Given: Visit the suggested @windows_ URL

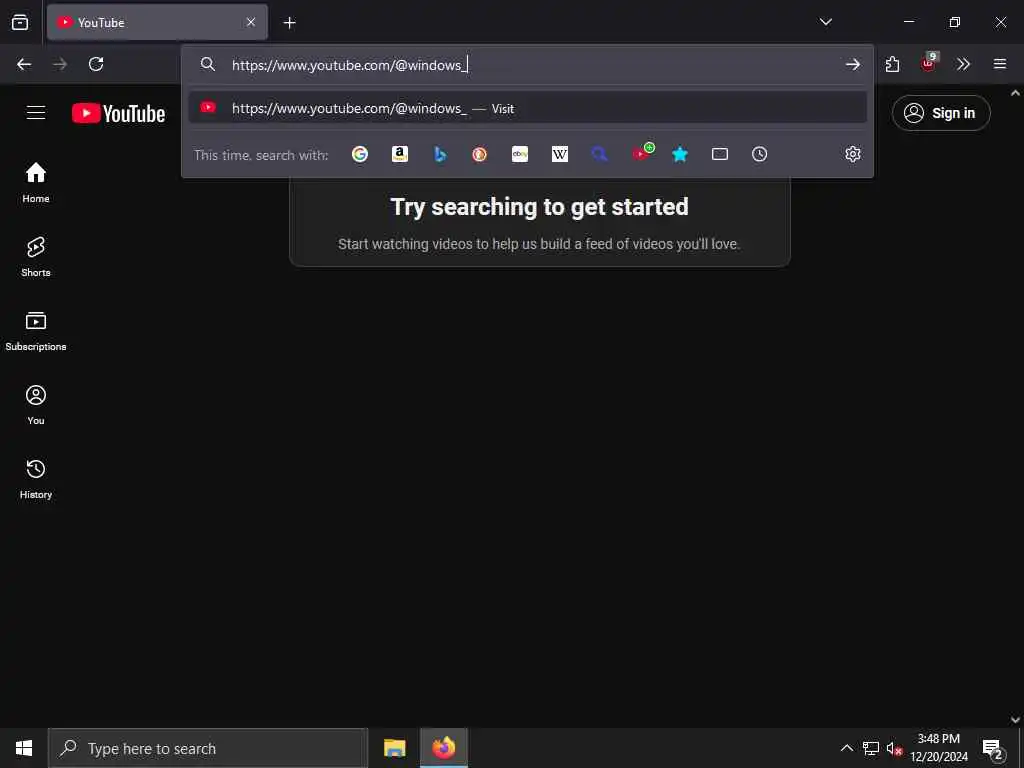Looking at the screenshot, I should coord(528,108).
